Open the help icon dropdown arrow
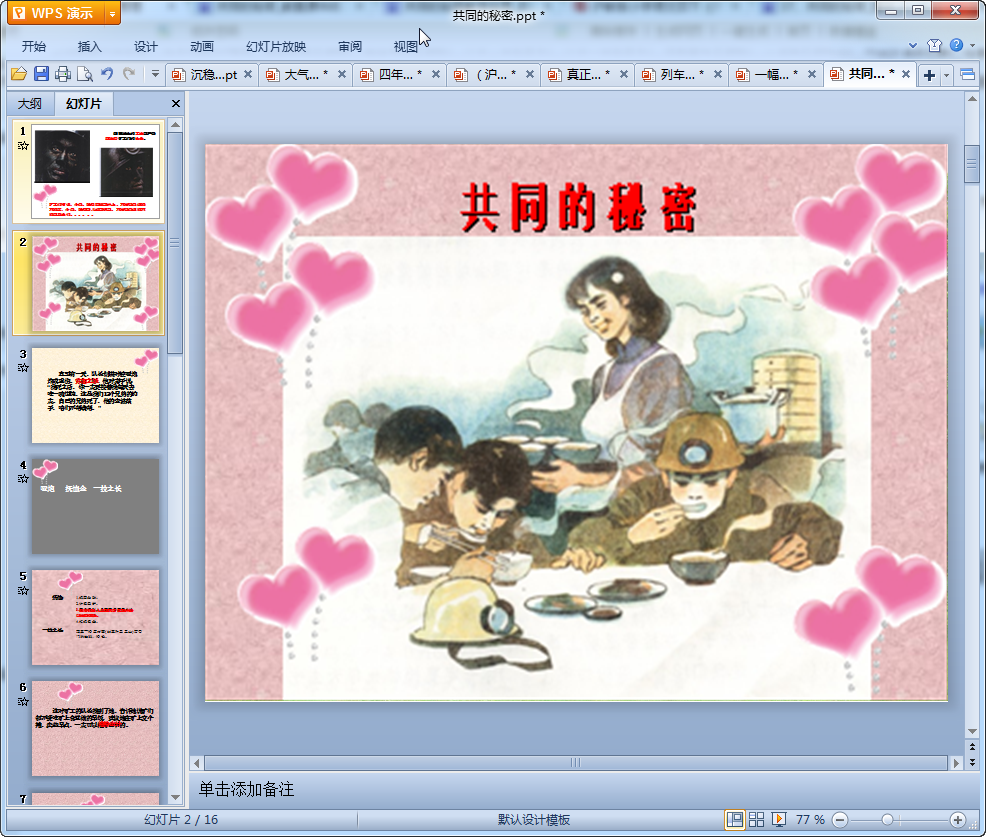 972,45
